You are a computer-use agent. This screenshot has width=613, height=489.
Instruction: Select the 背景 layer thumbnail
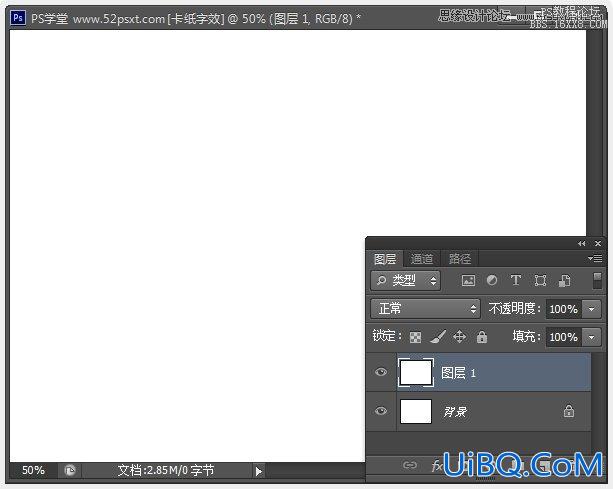pos(416,411)
